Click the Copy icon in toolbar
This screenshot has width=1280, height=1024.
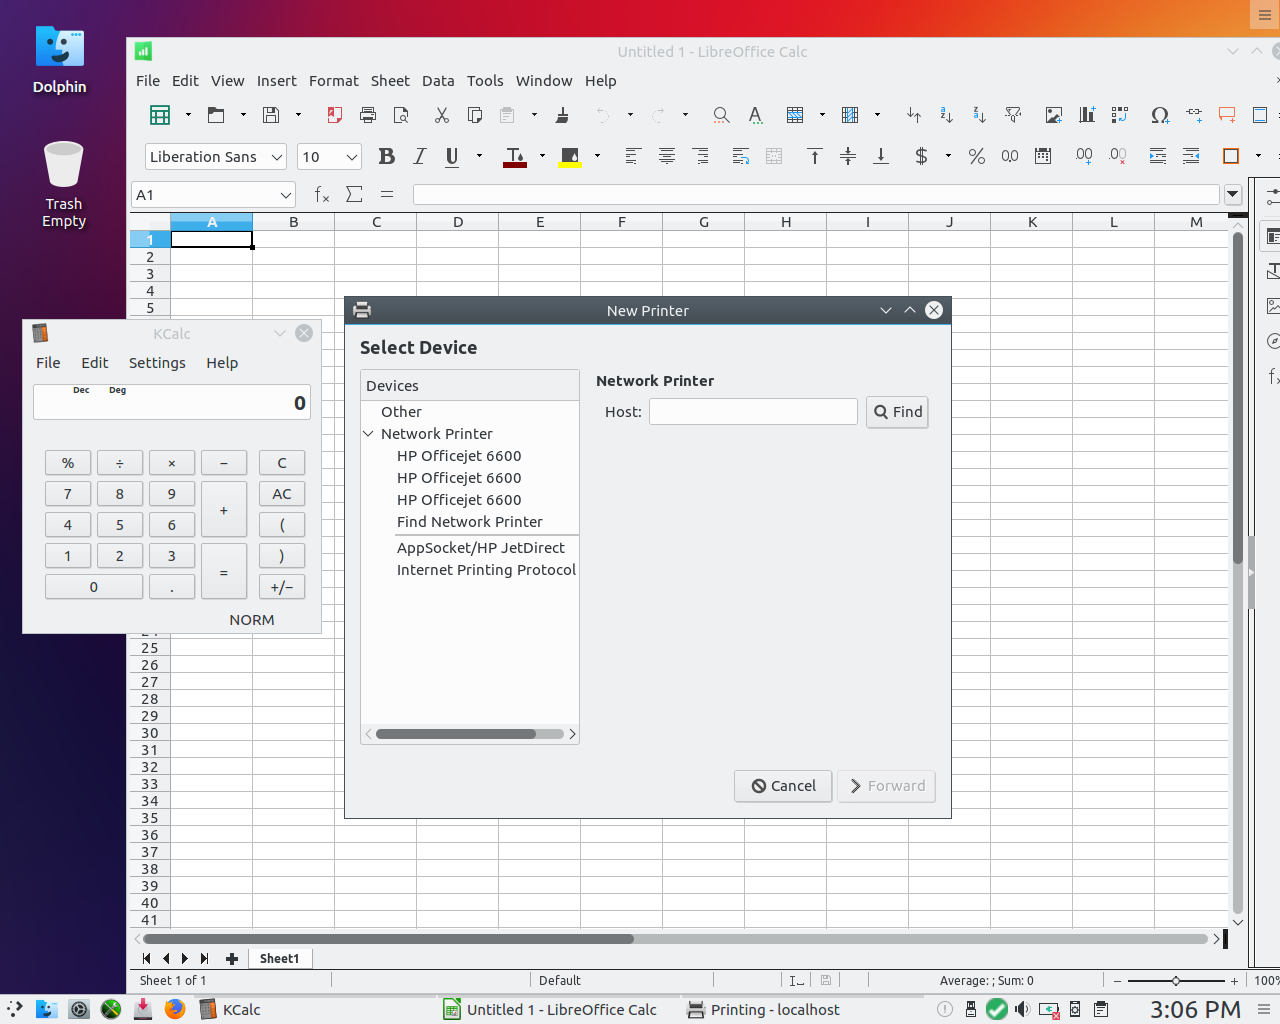[x=475, y=115]
